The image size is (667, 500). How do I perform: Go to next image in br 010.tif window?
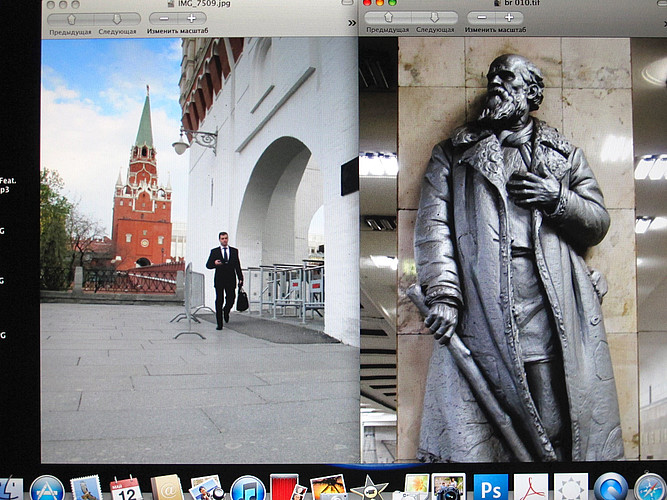(435, 17)
